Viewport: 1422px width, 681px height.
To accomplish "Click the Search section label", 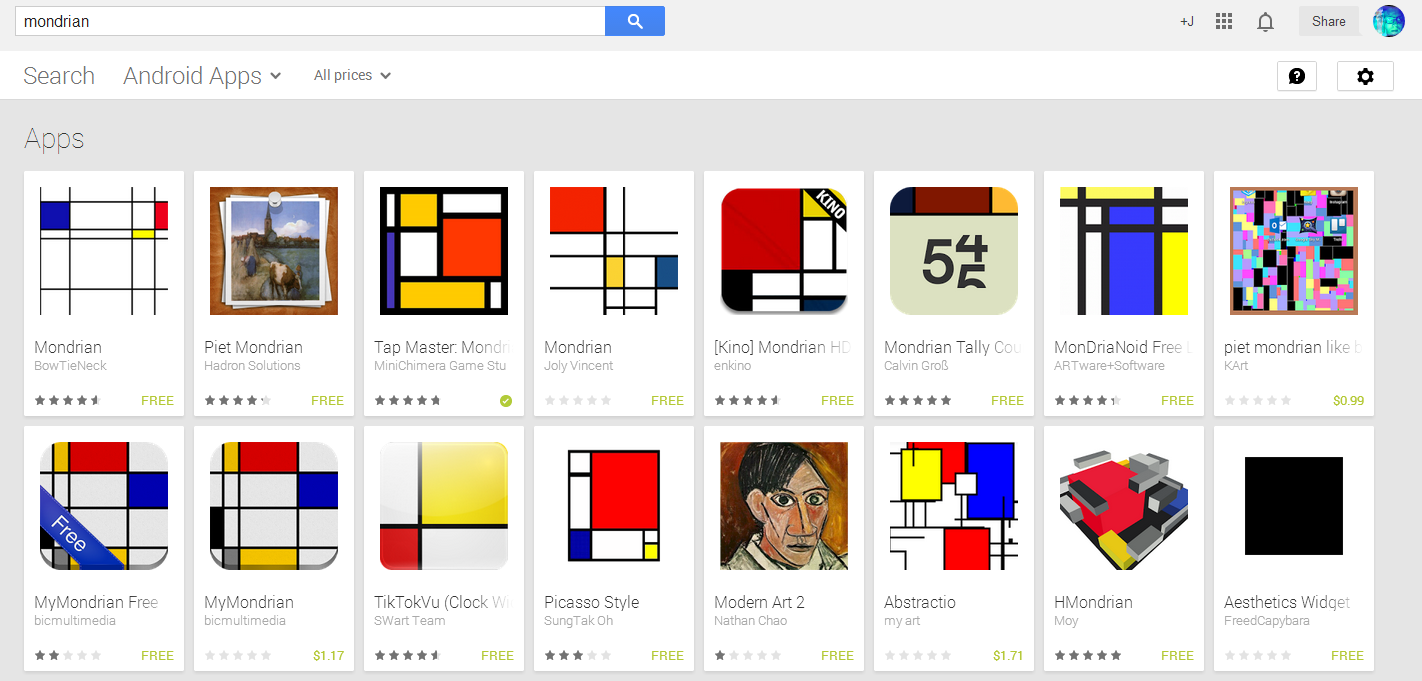I will 59,76.
